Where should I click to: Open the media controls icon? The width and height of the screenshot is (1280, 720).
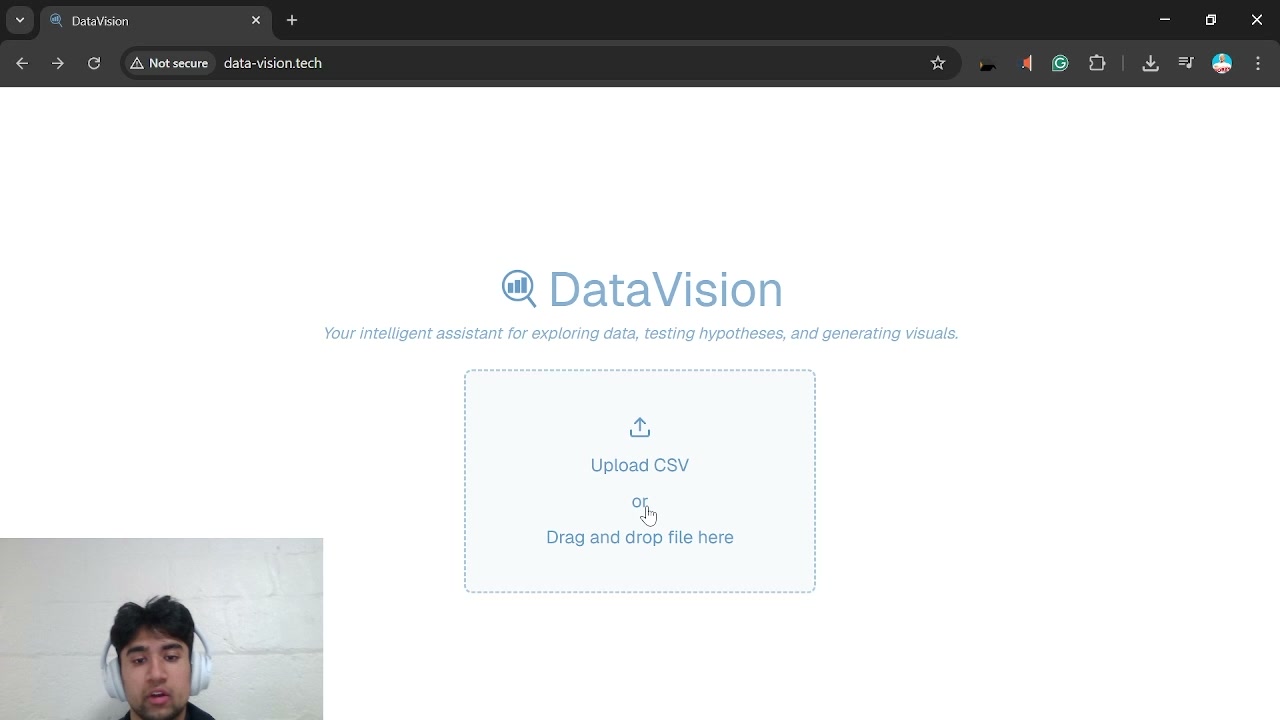click(1186, 63)
